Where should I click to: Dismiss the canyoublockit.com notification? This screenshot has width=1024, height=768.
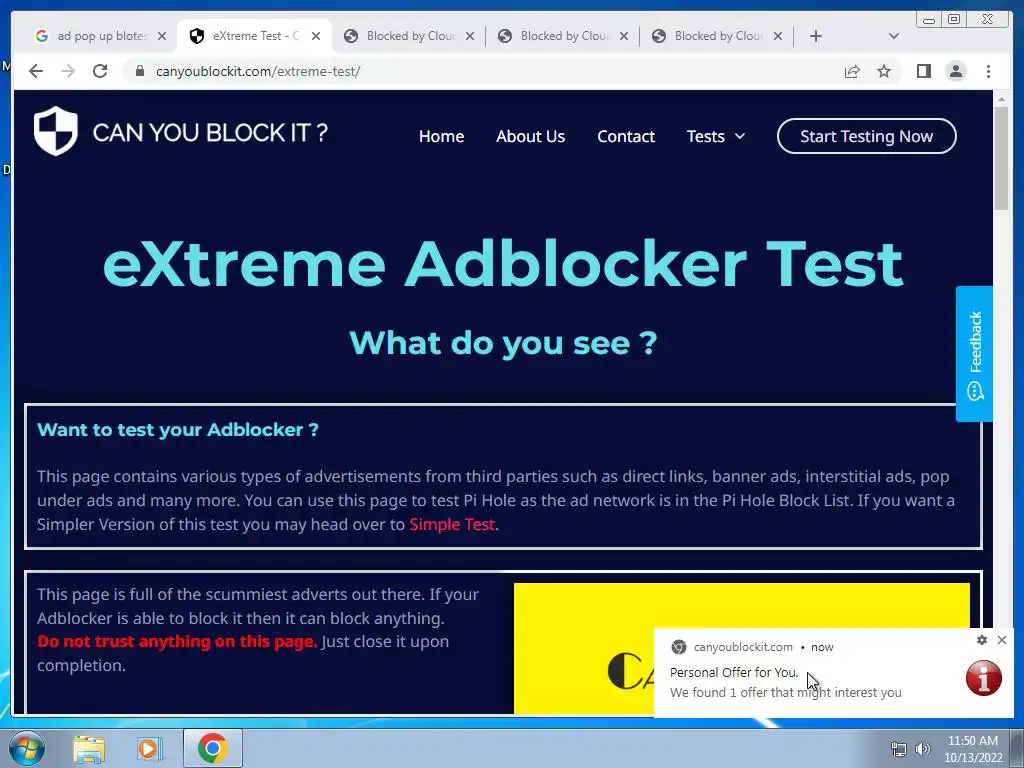click(1002, 640)
